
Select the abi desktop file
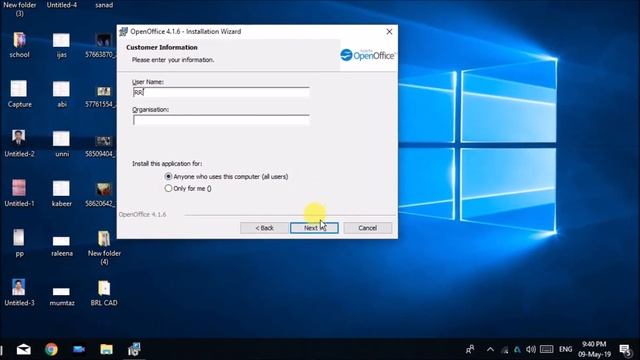62,94
